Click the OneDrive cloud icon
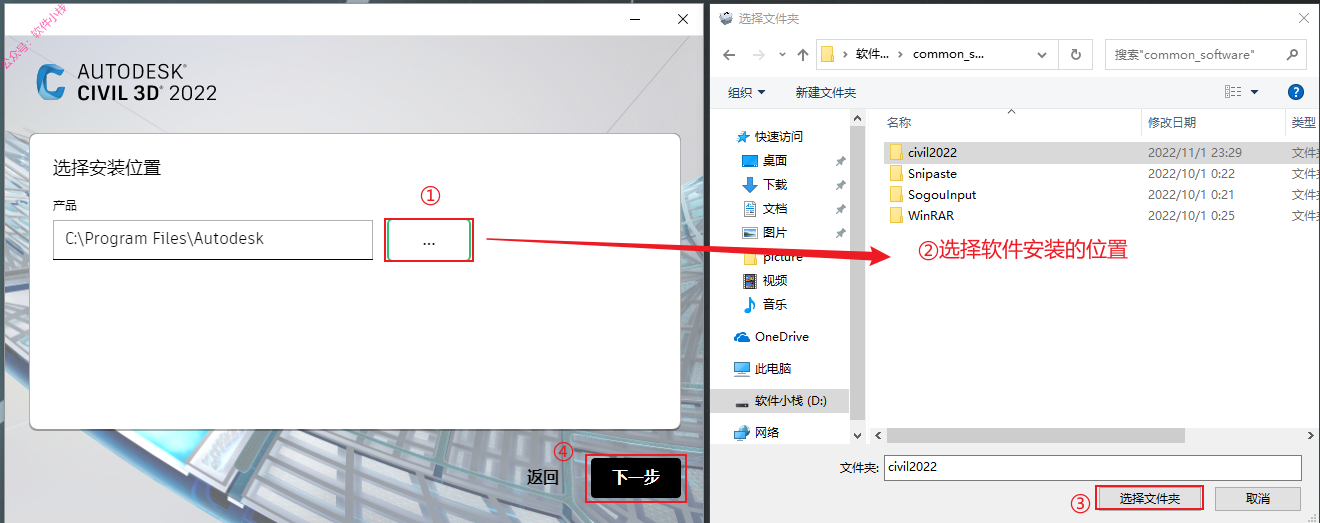 click(742, 337)
